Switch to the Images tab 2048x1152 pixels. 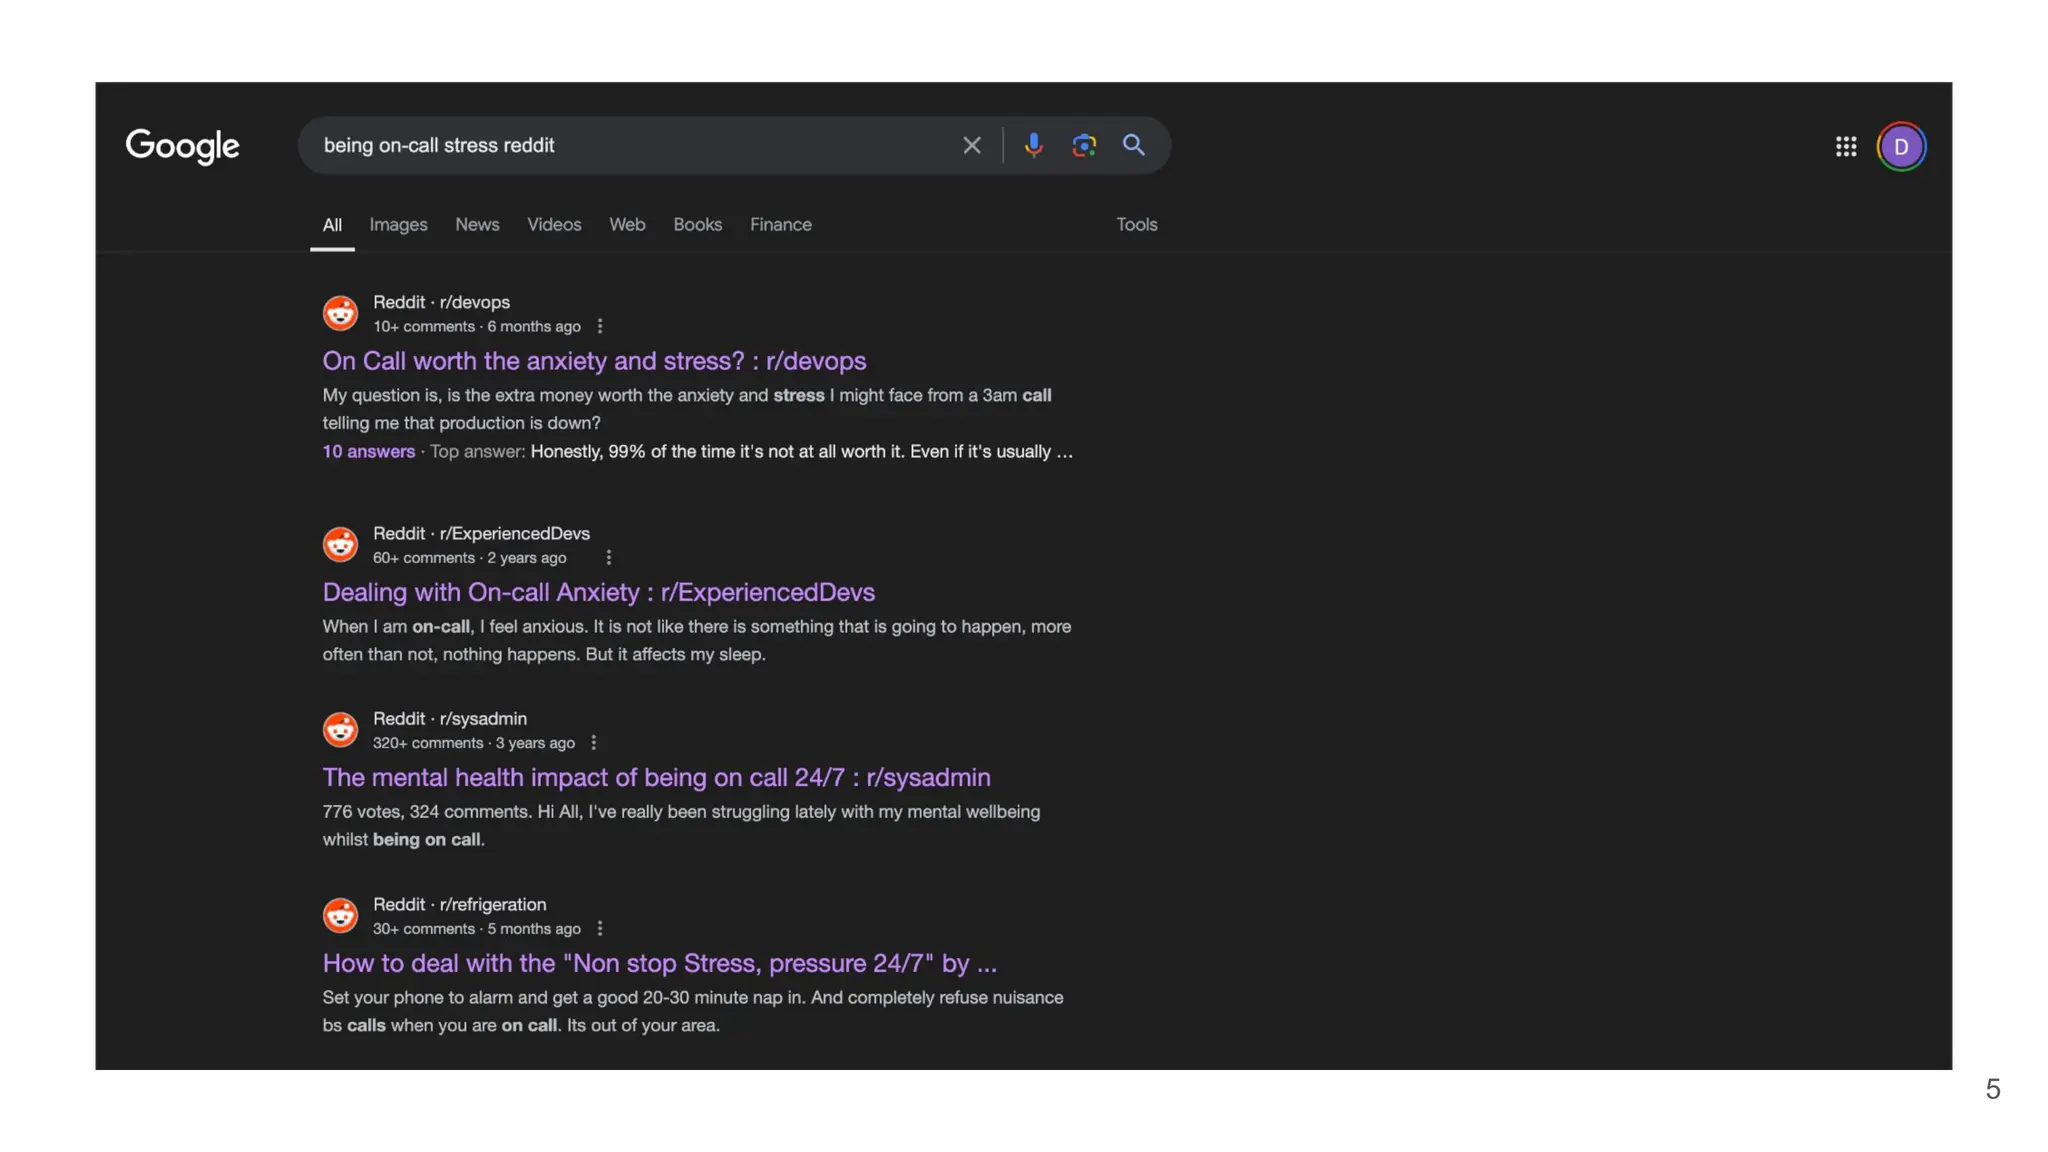click(x=398, y=225)
